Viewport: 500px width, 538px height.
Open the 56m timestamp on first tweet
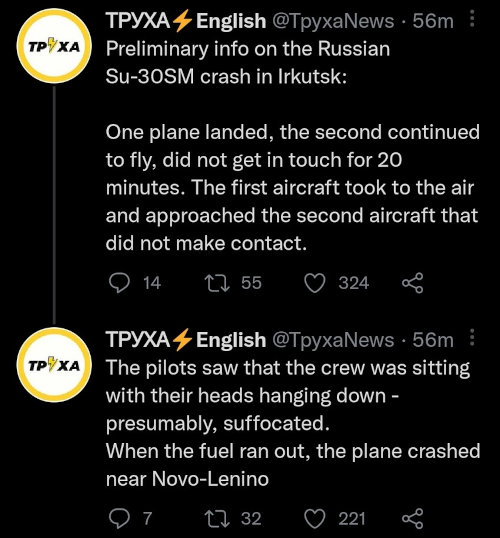pyautogui.click(x=433, y=21)
